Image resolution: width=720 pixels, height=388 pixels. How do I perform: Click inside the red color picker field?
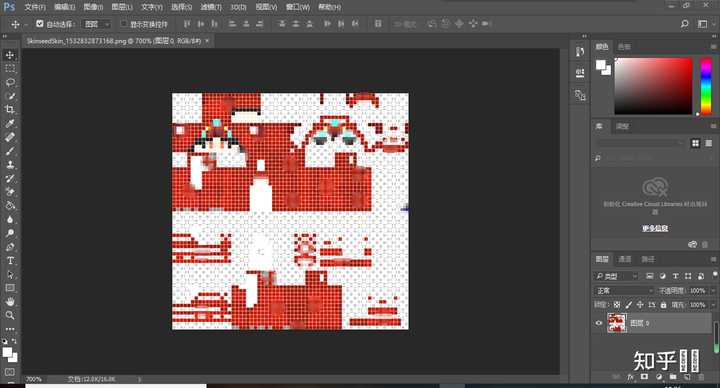[x=653, y=86]
